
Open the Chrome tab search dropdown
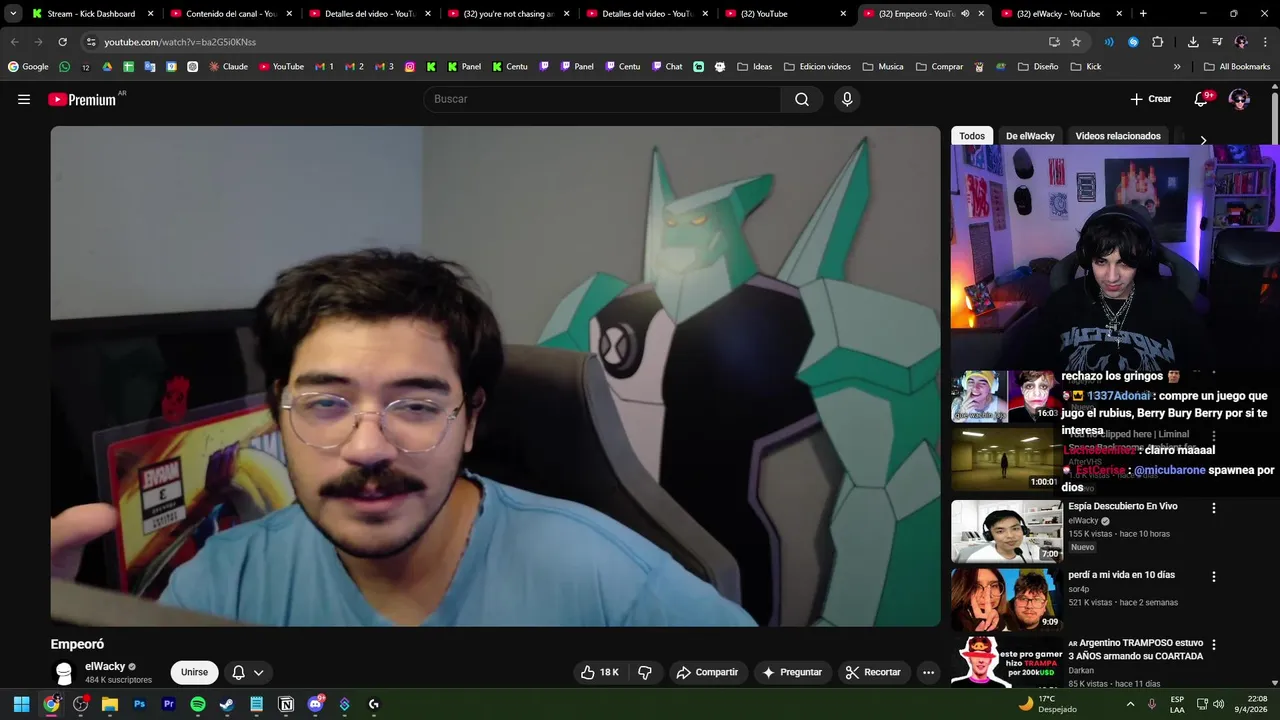point(13,14)
